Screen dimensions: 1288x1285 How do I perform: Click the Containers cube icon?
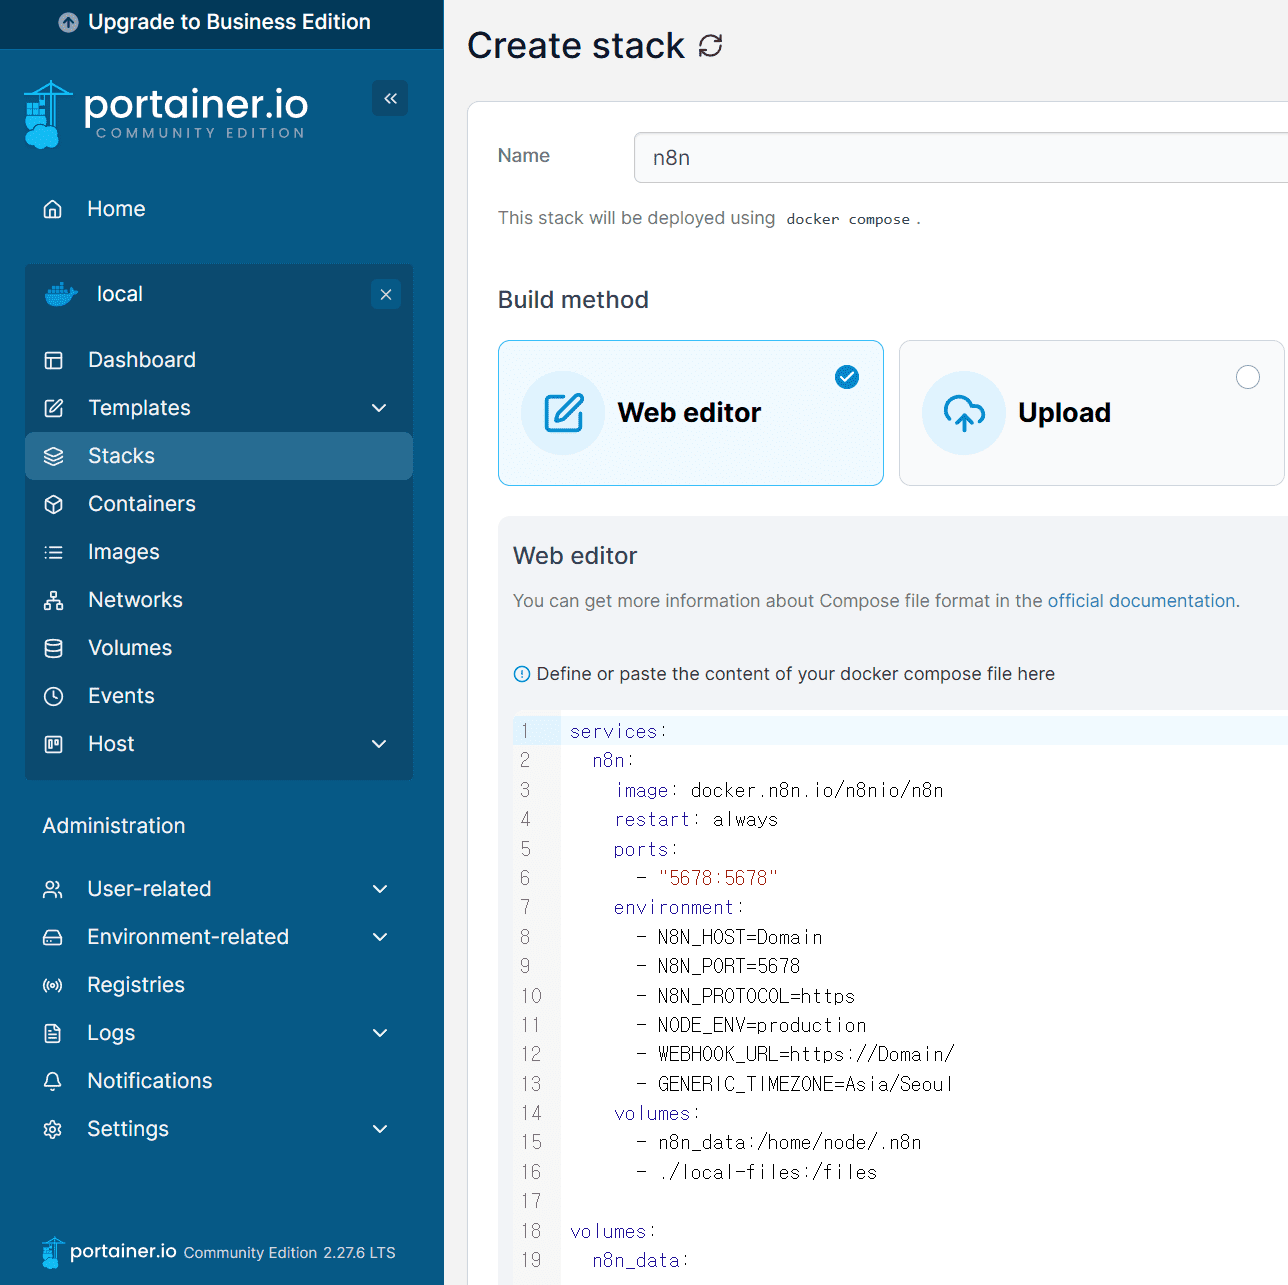coord(54,504)
